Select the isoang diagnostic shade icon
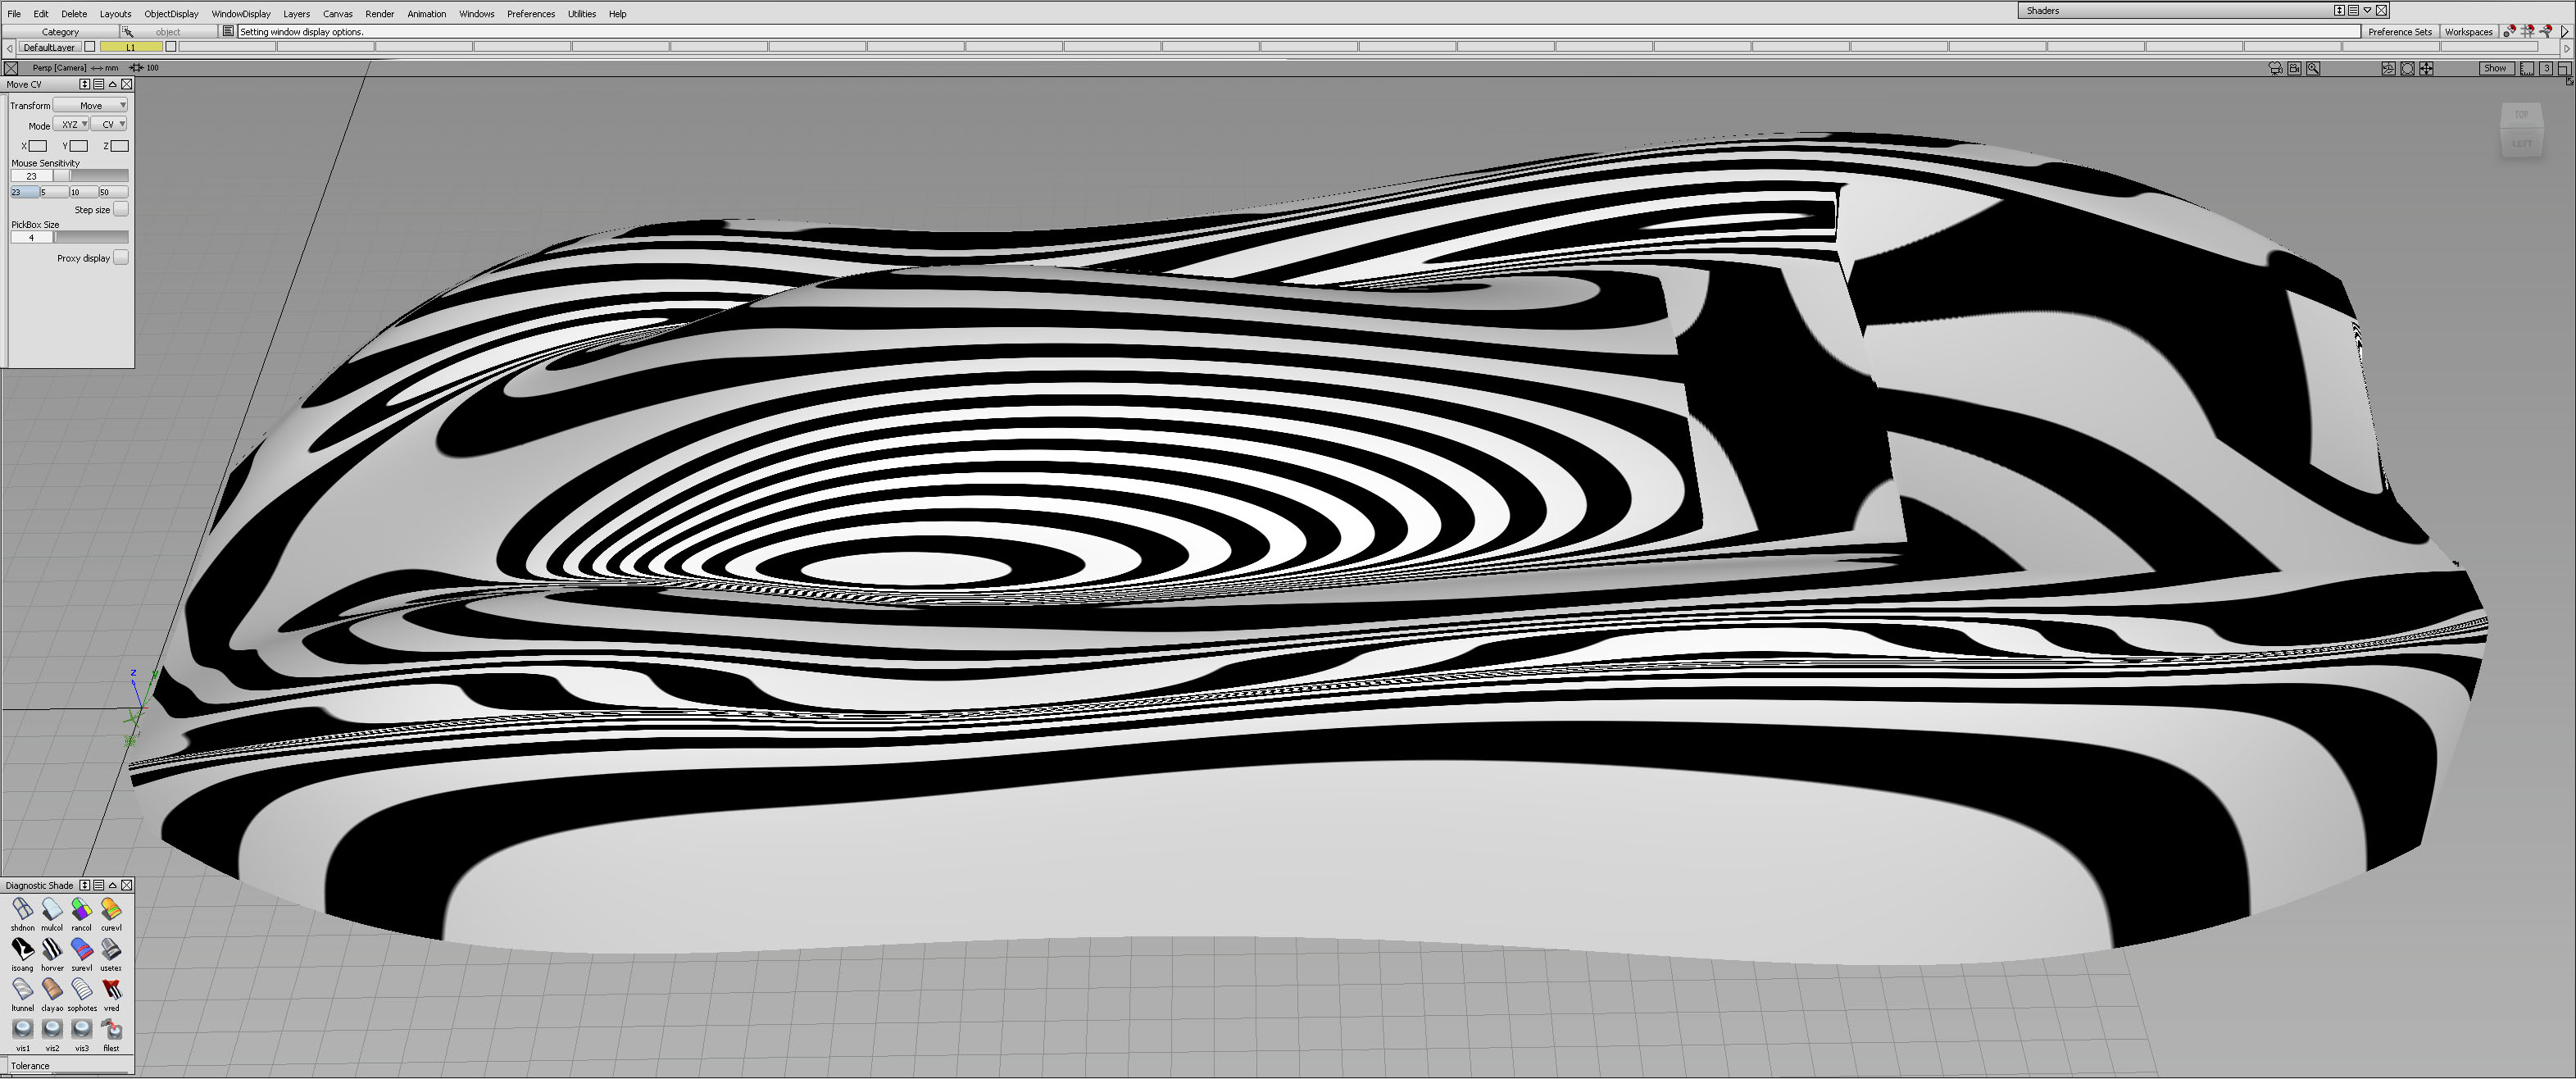2576x1079 pixels. point(22,950)
